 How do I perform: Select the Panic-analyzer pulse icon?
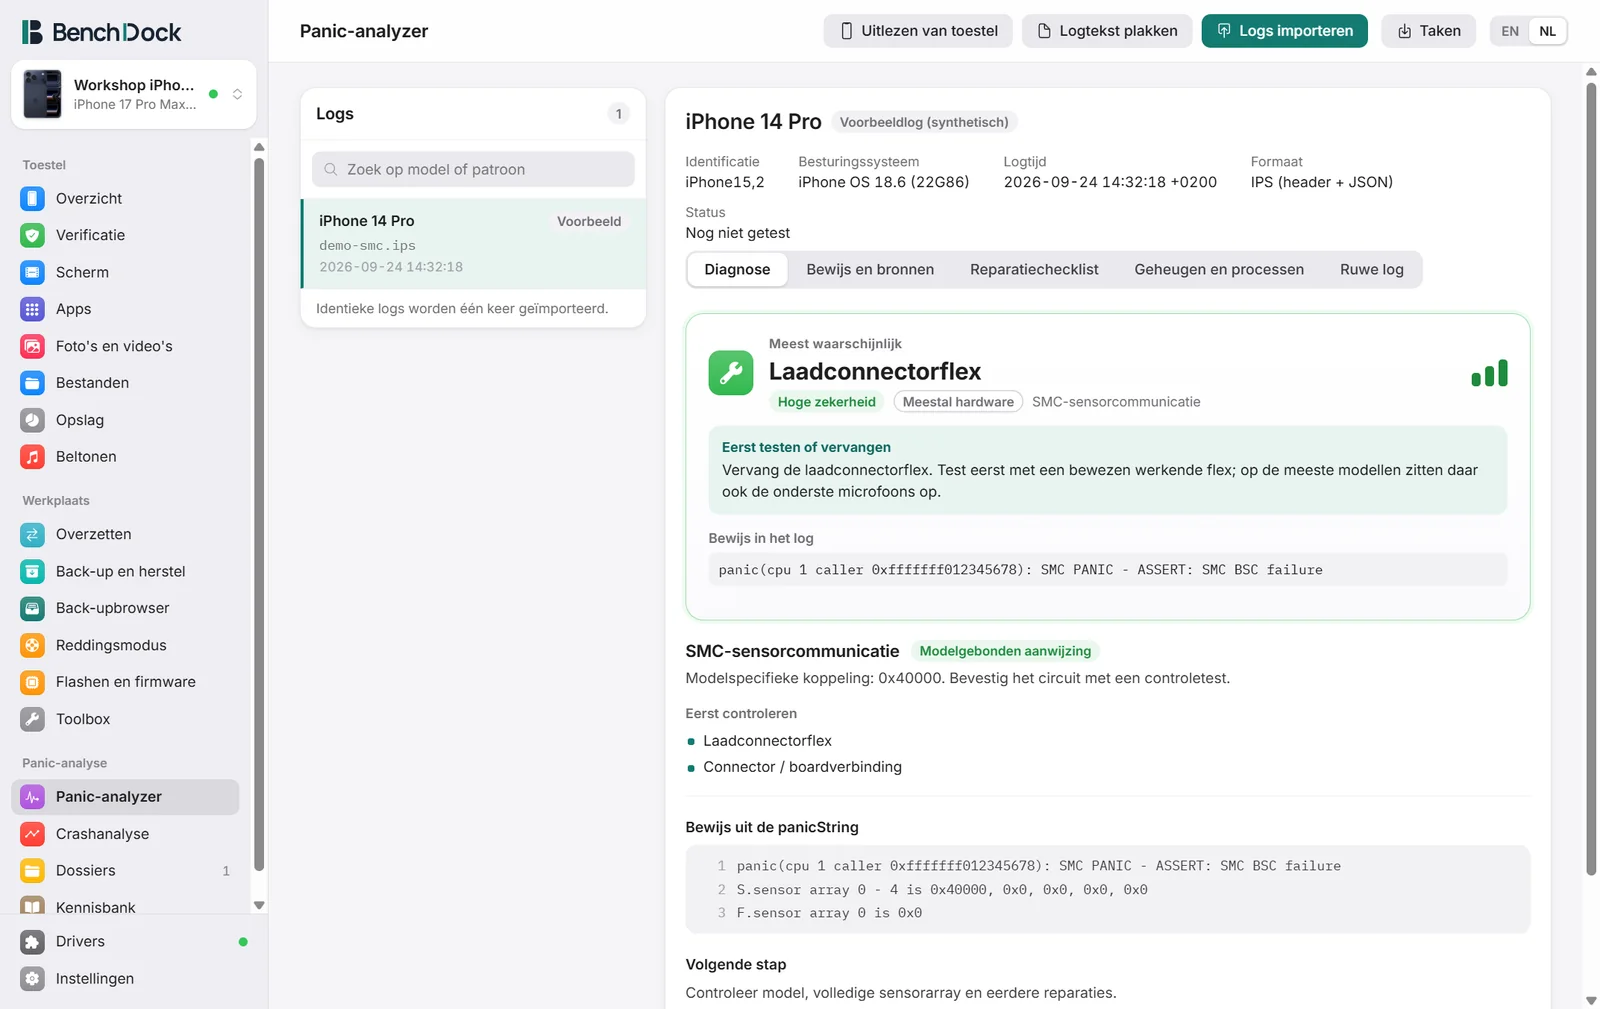pos(32,797)
